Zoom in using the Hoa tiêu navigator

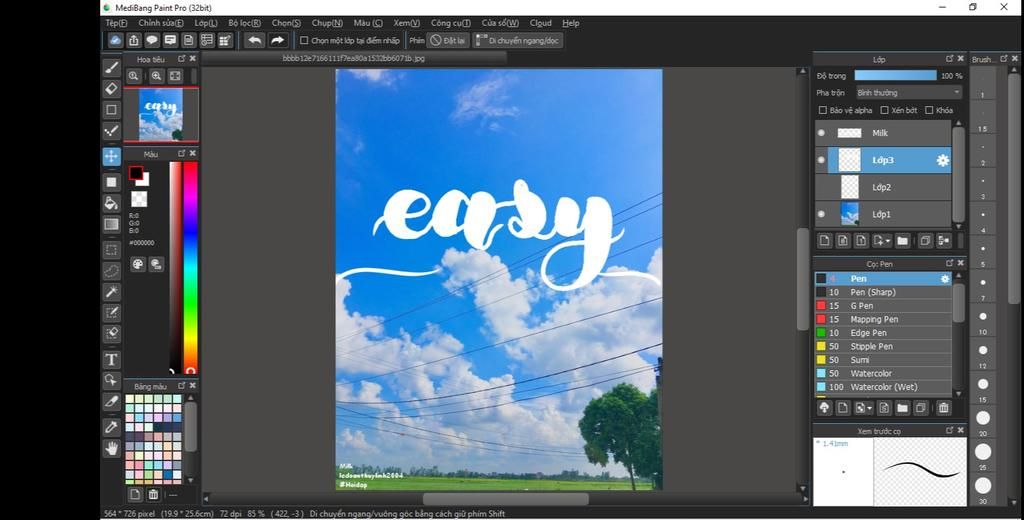[x=156, y=76]
